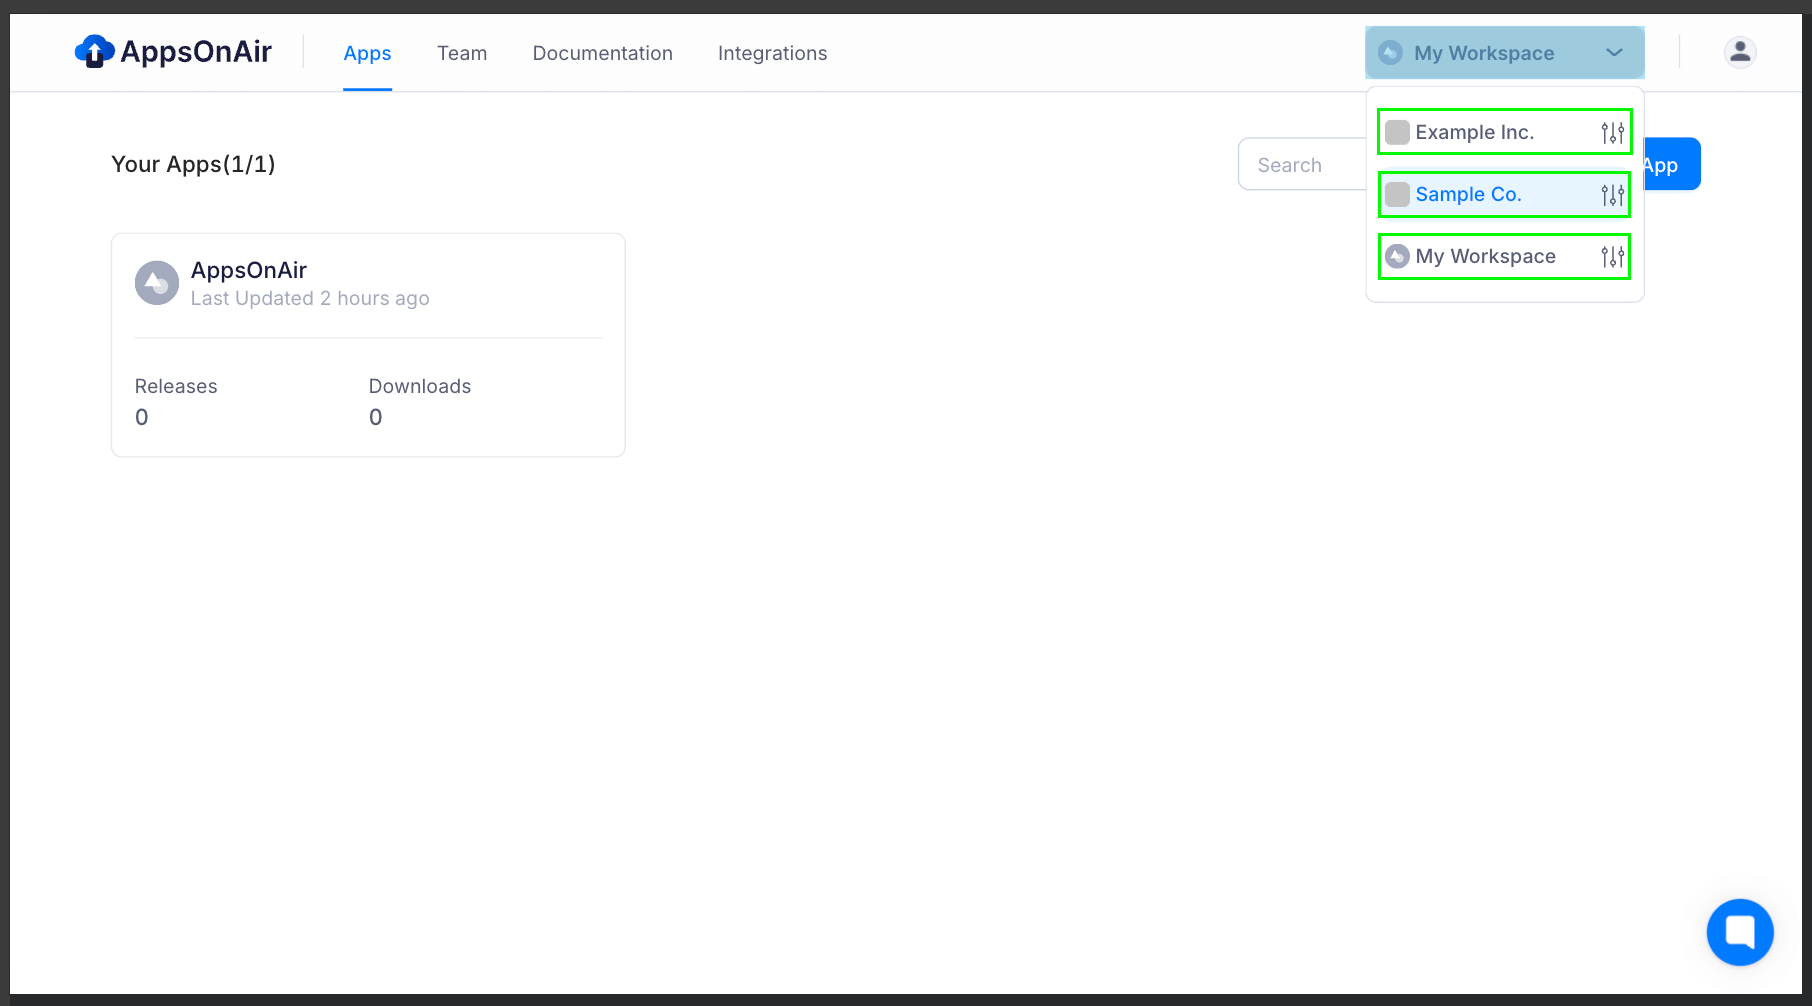Click the AppsOnAir app avatar icon

pyautogui.click(x=157, y=283)
